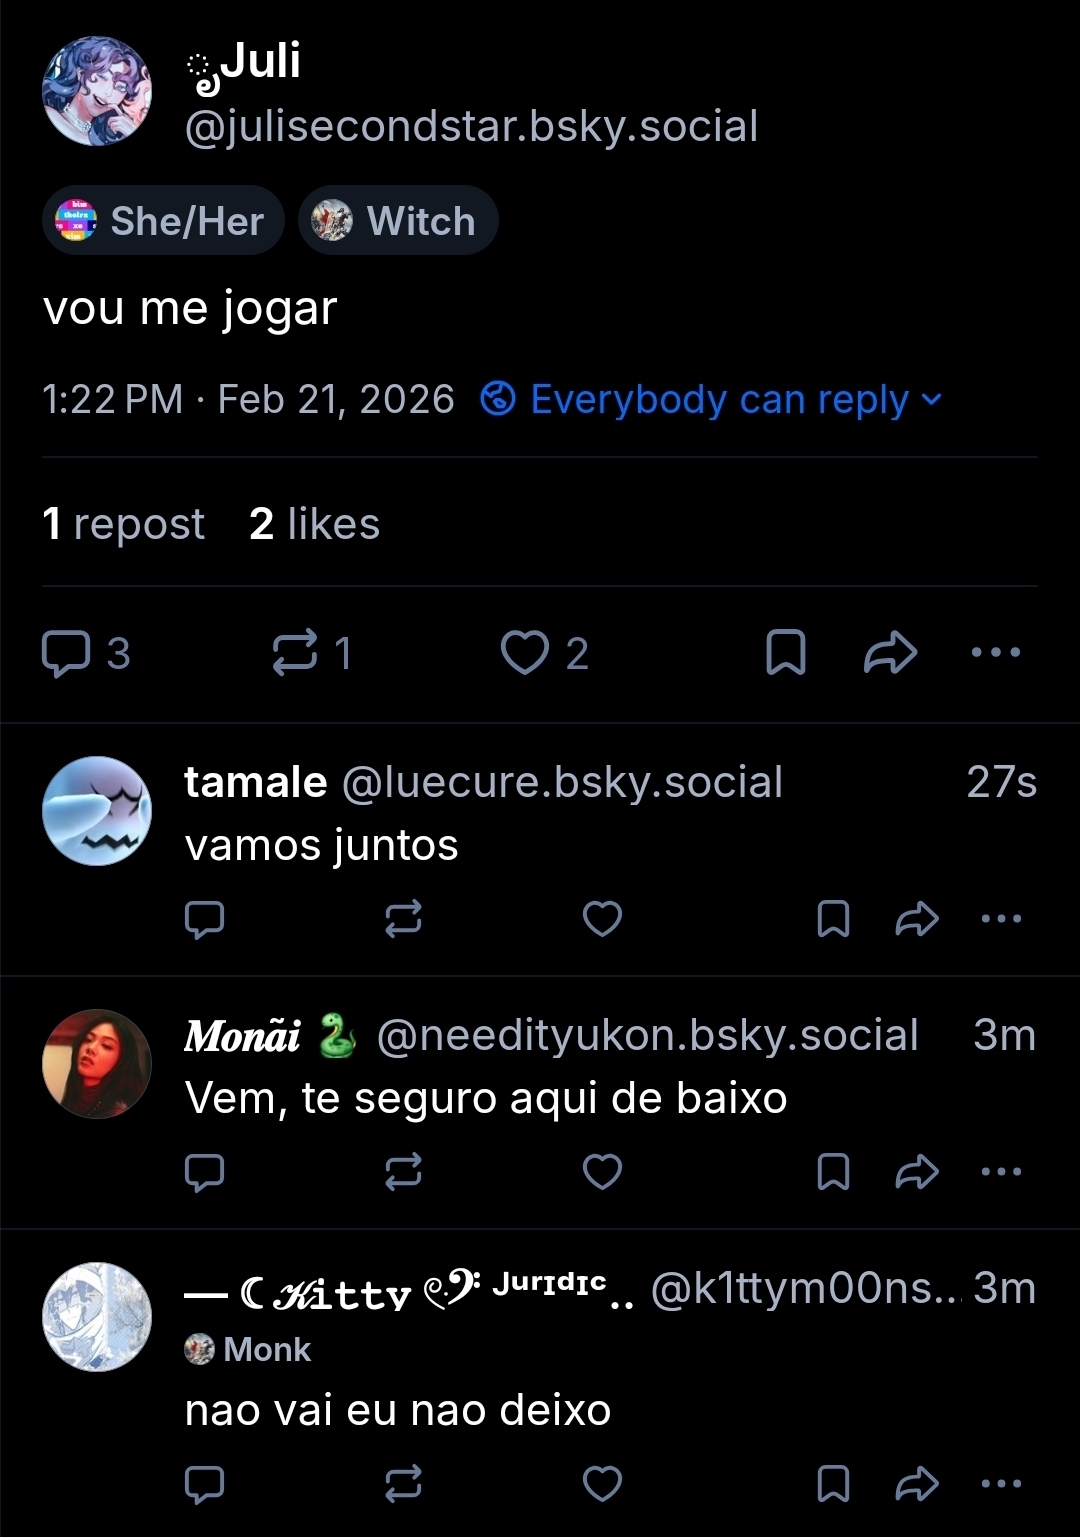Image resolution: width=1080 pixels, height=1537 pixels.
Task: Open Juli's profile avatar
Action: click(97, 92)
